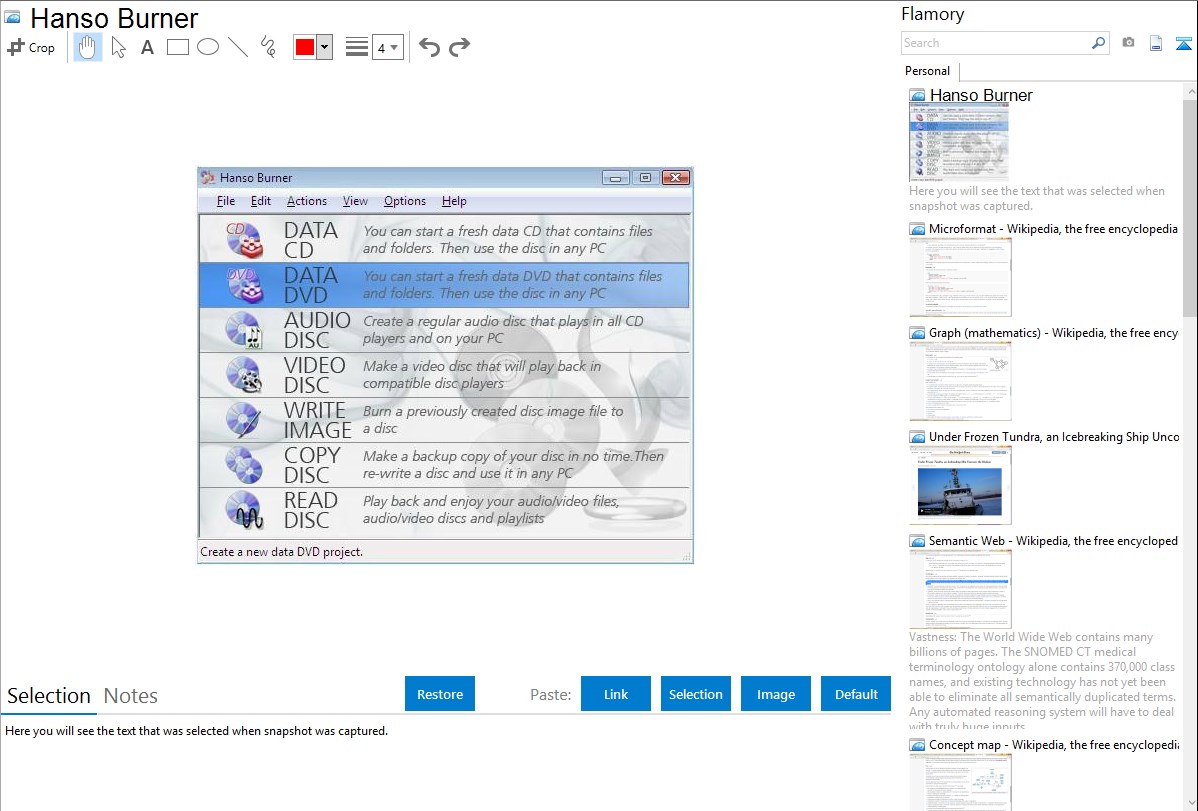Click the blue Flamory icon in the top-right corner
The image size is (1198, 811).
pos(1183,44)
